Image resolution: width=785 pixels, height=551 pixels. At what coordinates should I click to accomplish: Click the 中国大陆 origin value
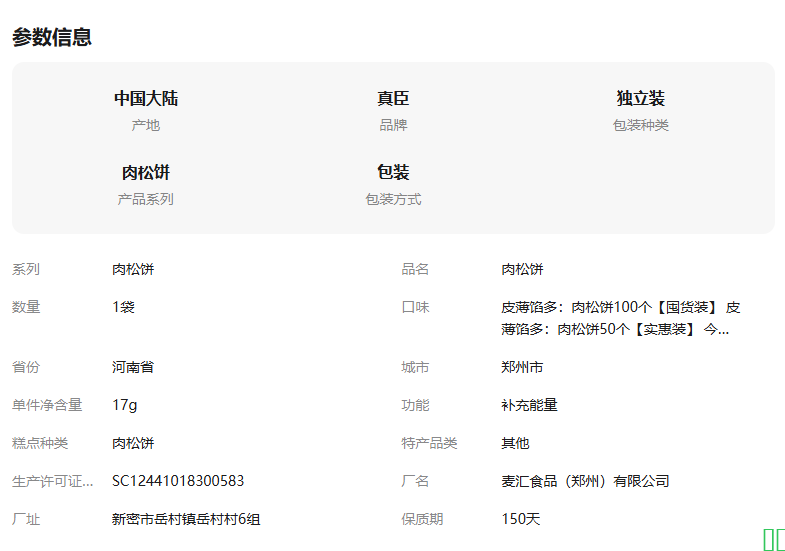[x=146, y=98]
